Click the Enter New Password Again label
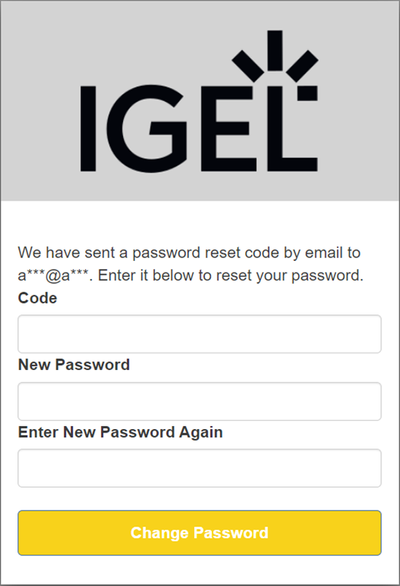The image size is (400, 586). (x=120, y=432)
